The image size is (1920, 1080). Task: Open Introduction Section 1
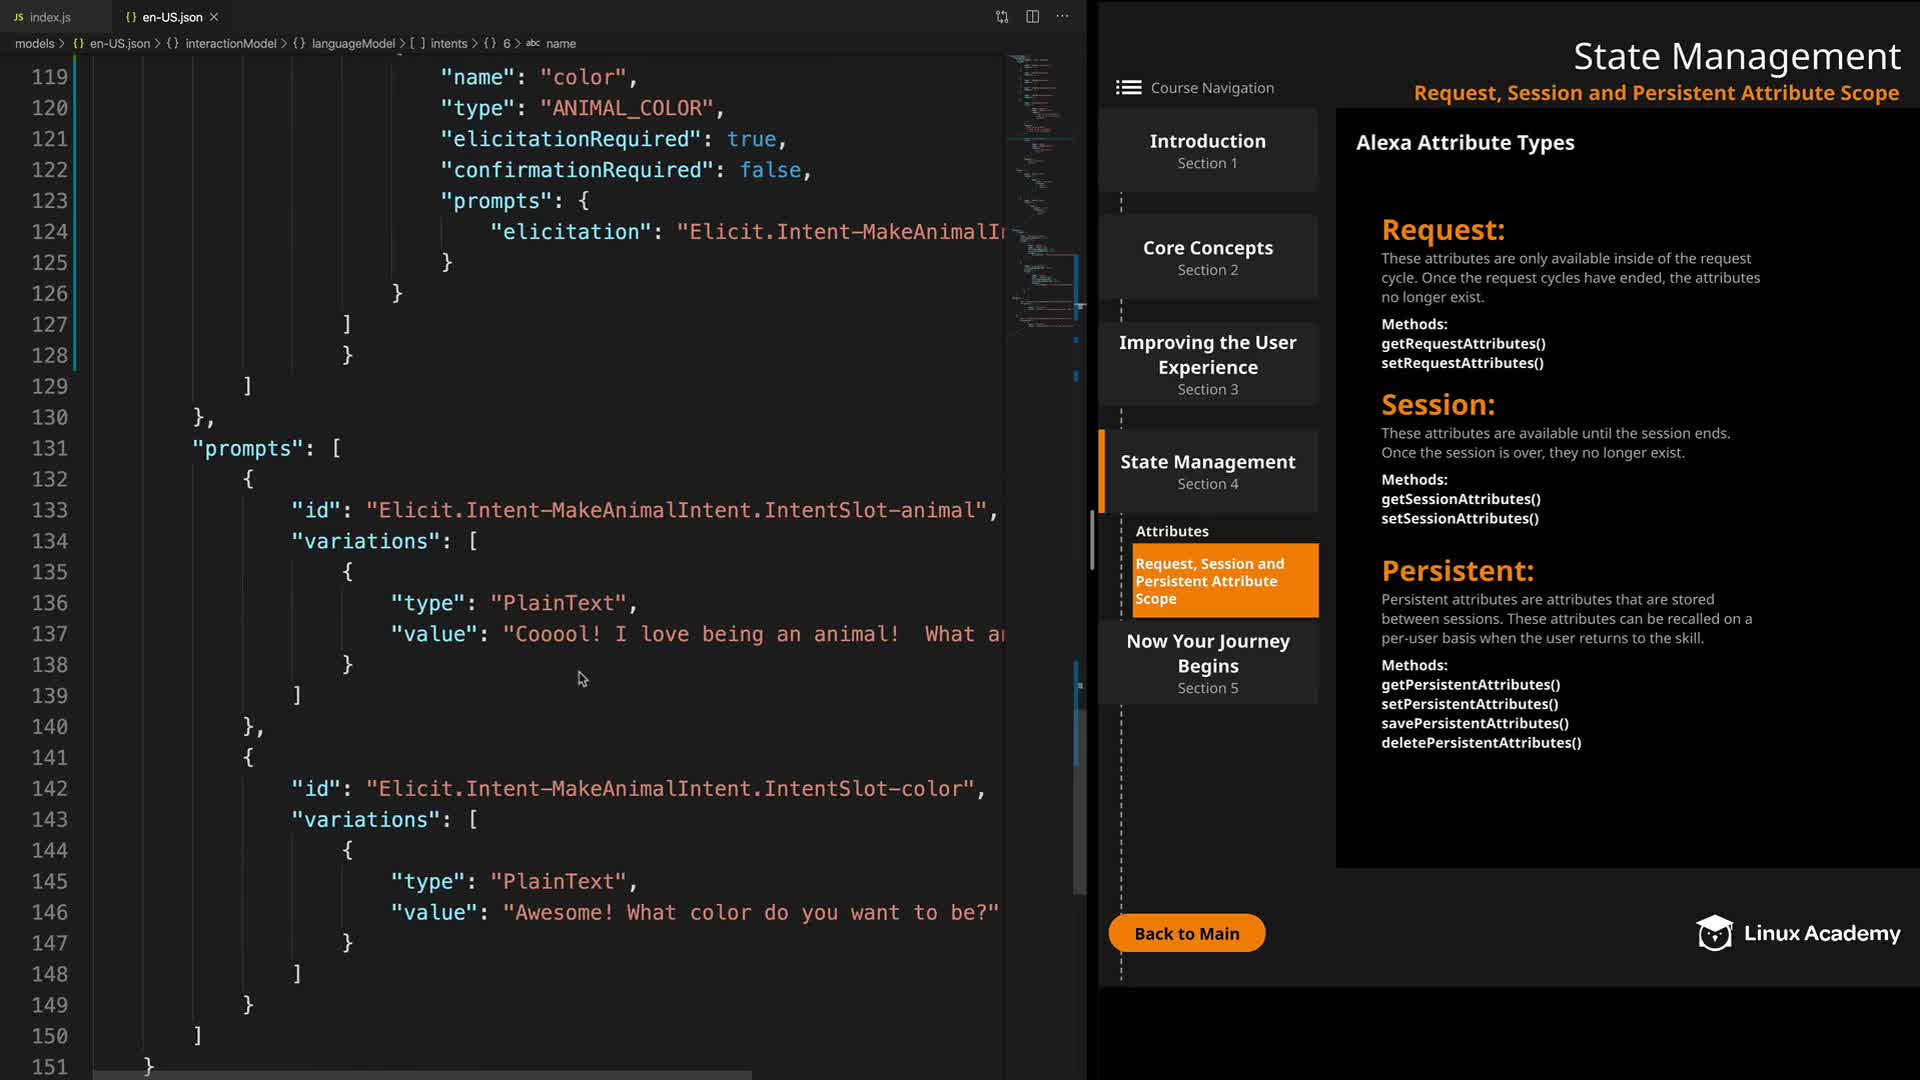click(1207, 151)
